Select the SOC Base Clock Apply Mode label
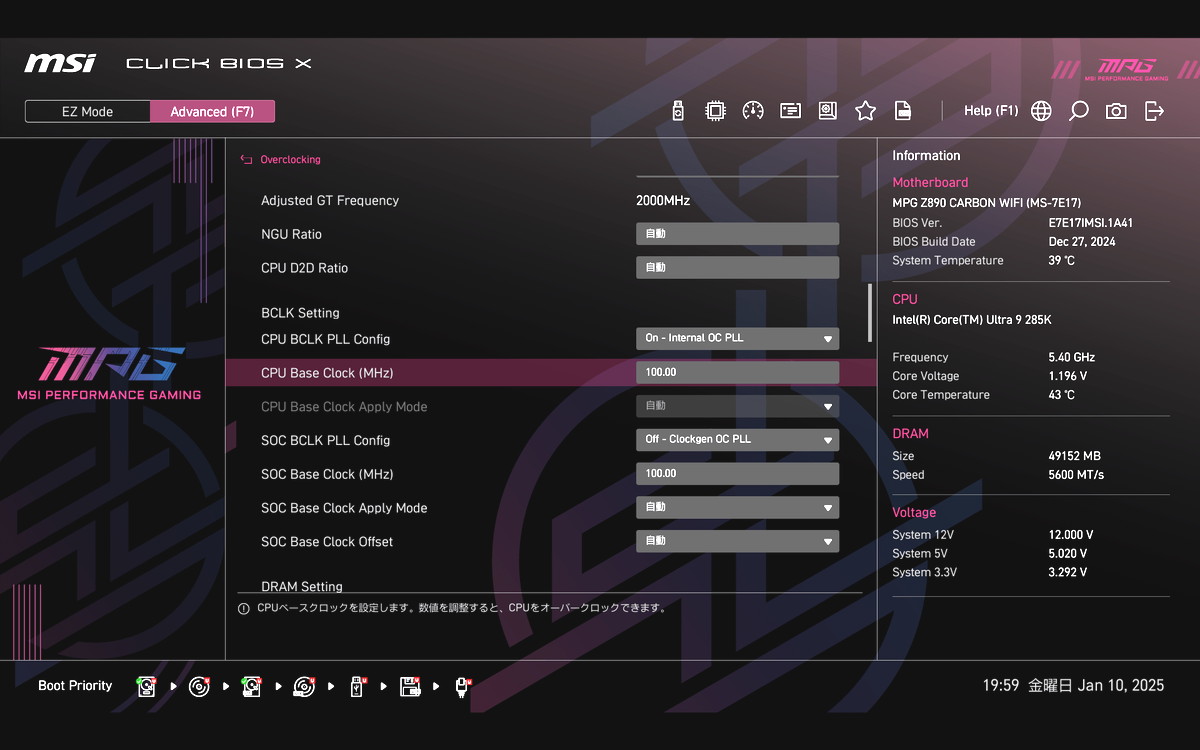Screen dimensions: 1200x750 [344, 508]
